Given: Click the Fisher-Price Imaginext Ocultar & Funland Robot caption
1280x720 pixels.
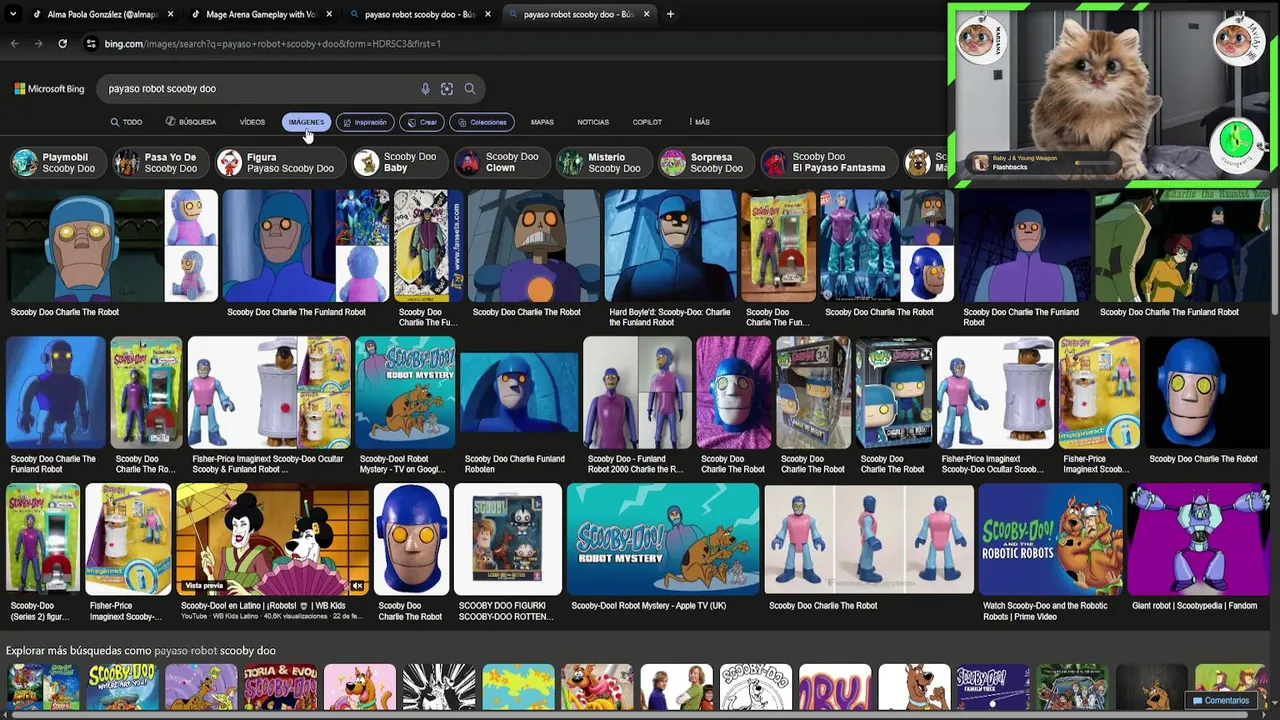Looking at the screenshot, I should (267, 464).
